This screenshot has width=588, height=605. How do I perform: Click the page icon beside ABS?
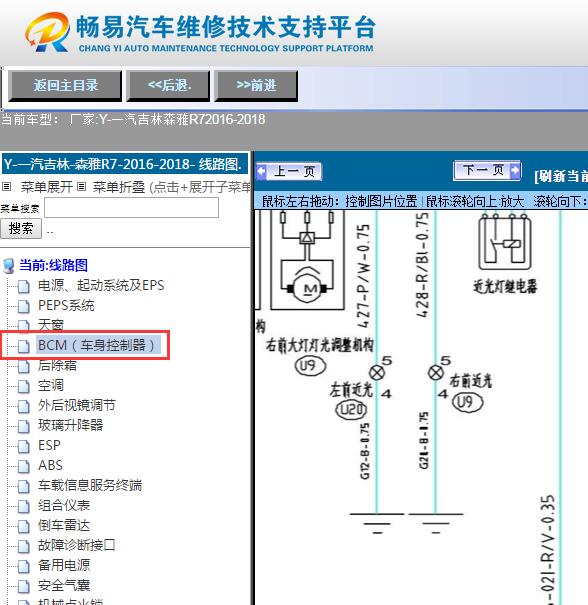pos(24,466)
